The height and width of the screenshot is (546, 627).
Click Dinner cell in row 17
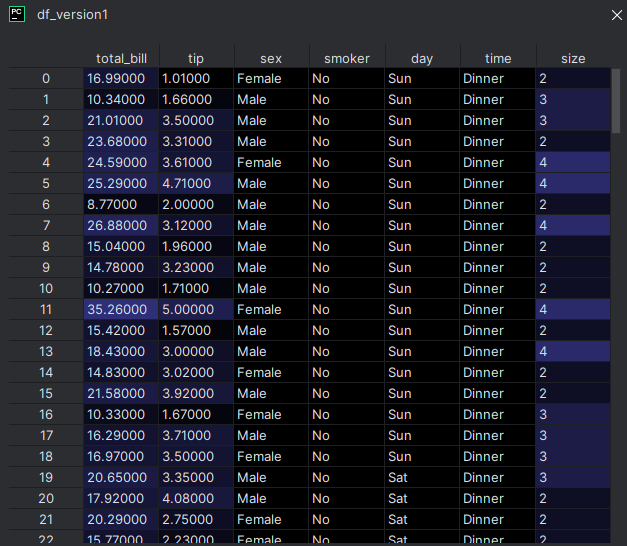(x=498, y=436)
